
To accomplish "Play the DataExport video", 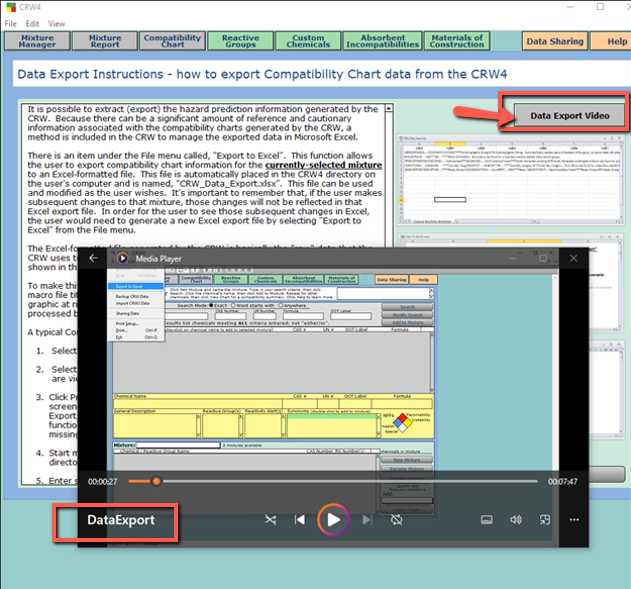I will [x=333, y=519].
